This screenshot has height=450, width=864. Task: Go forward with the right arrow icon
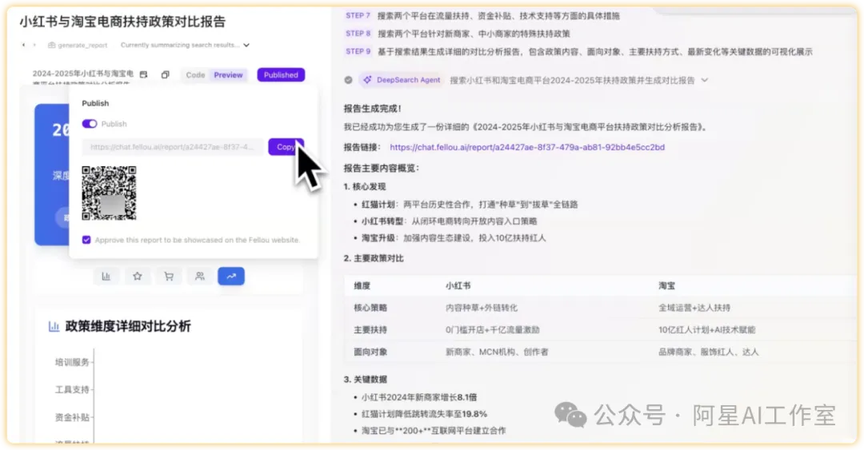click(34, 45)
